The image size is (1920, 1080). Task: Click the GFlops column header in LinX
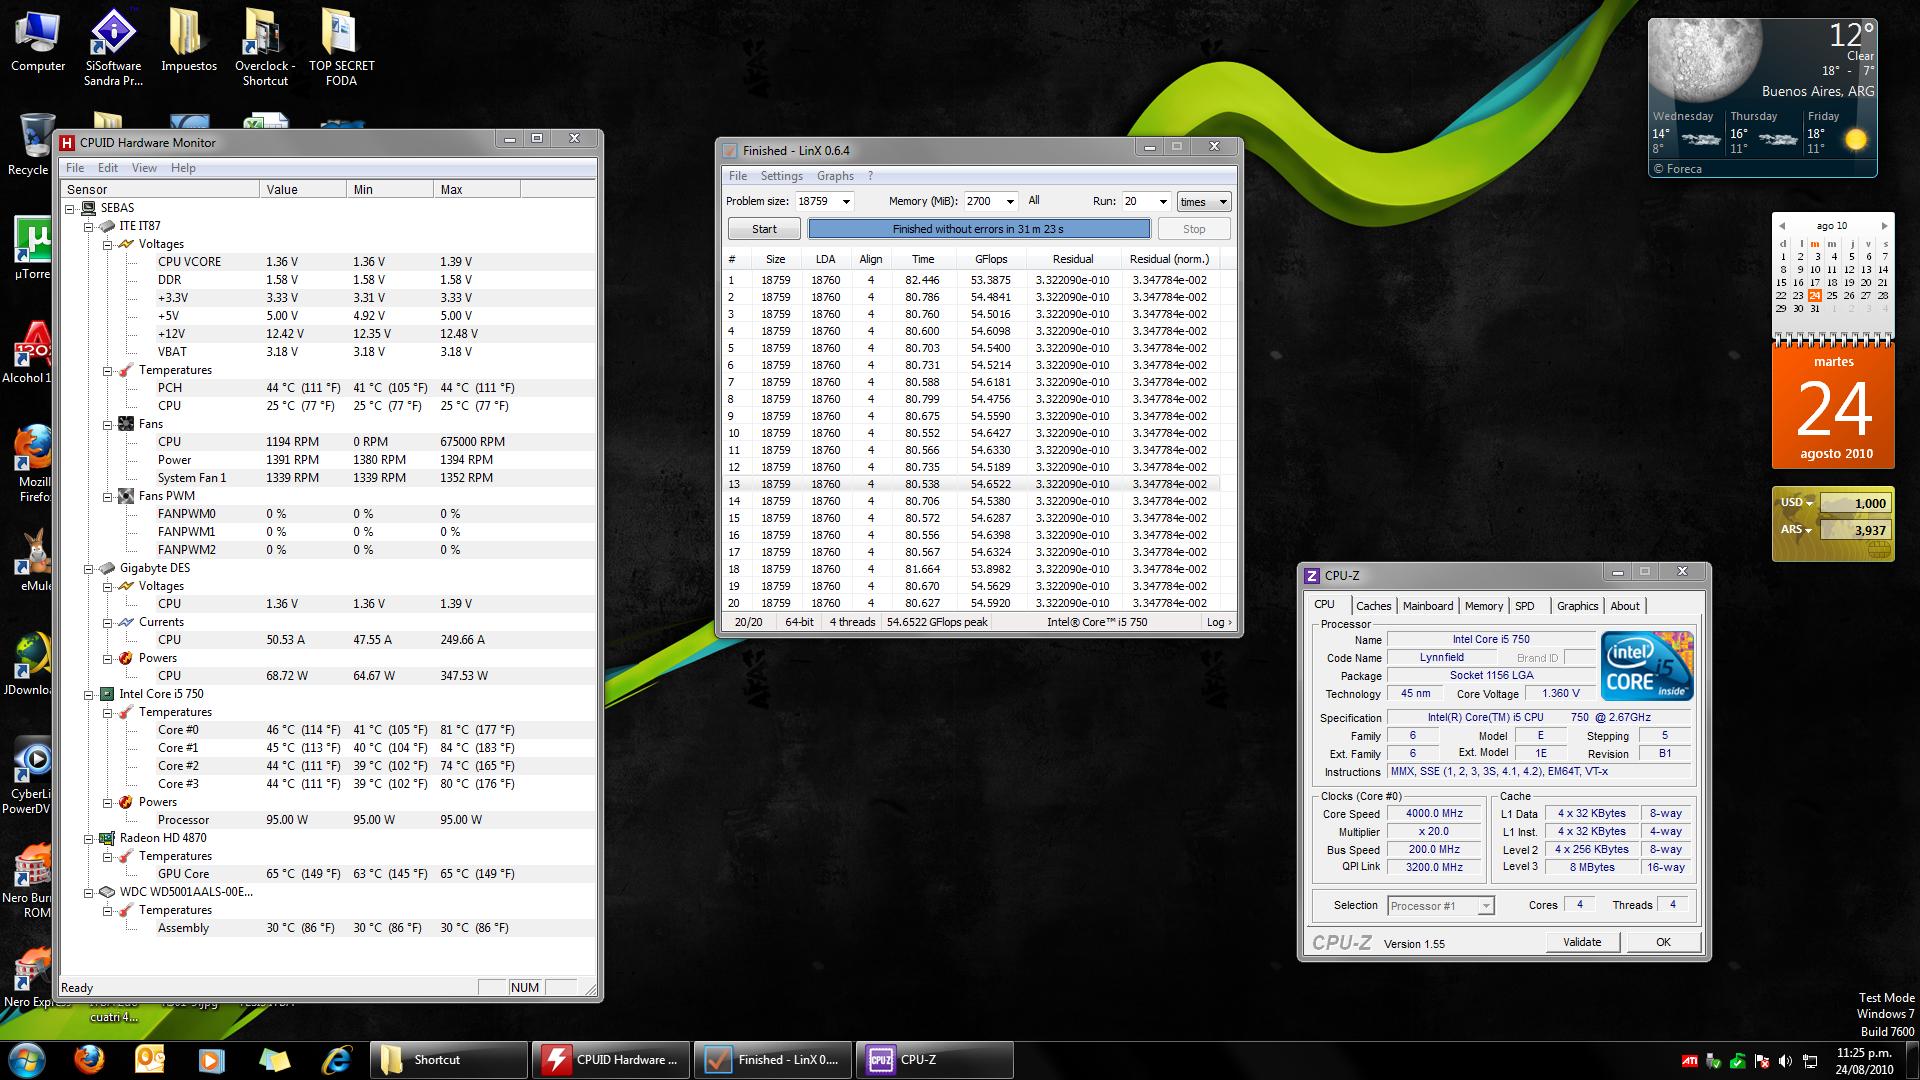[990, 259]
